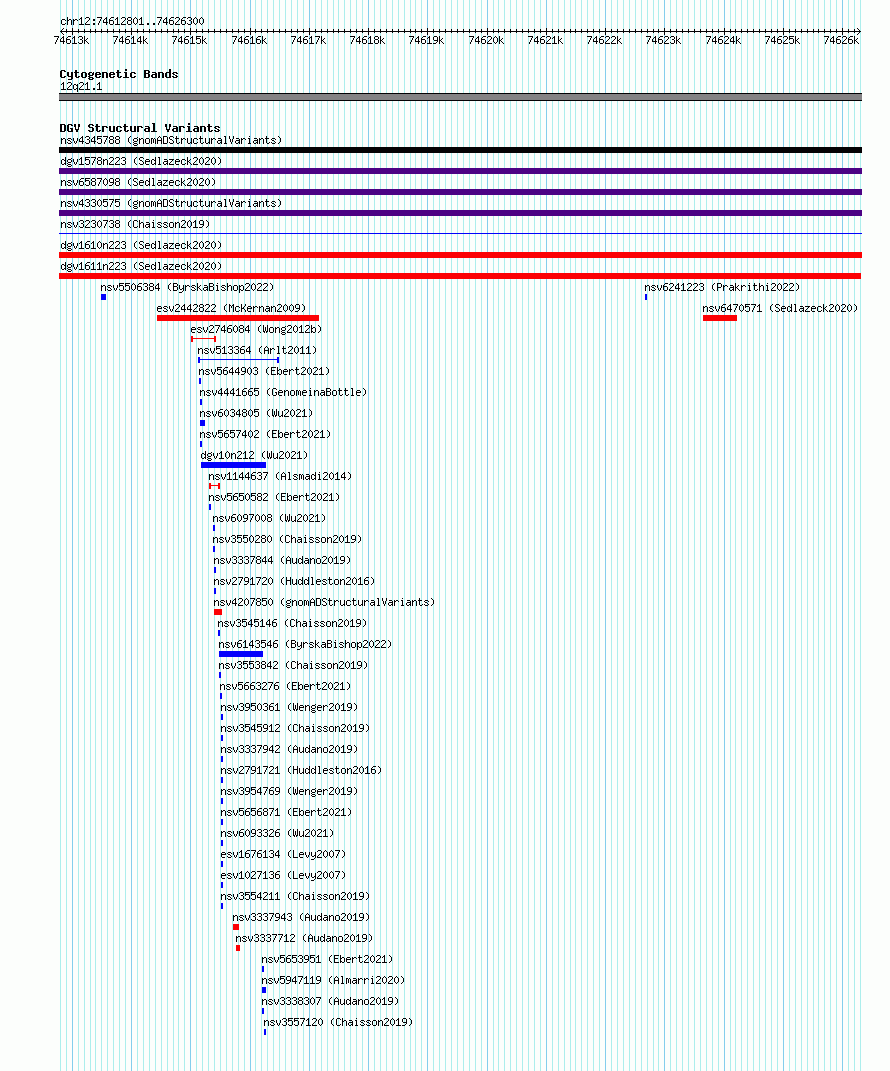Image resolution: width=890 pixels, height=1071 pixels.
Task: Select the dgv1578n223 (Sedlazeck2020) variant label
Action: tap(141, 162)
